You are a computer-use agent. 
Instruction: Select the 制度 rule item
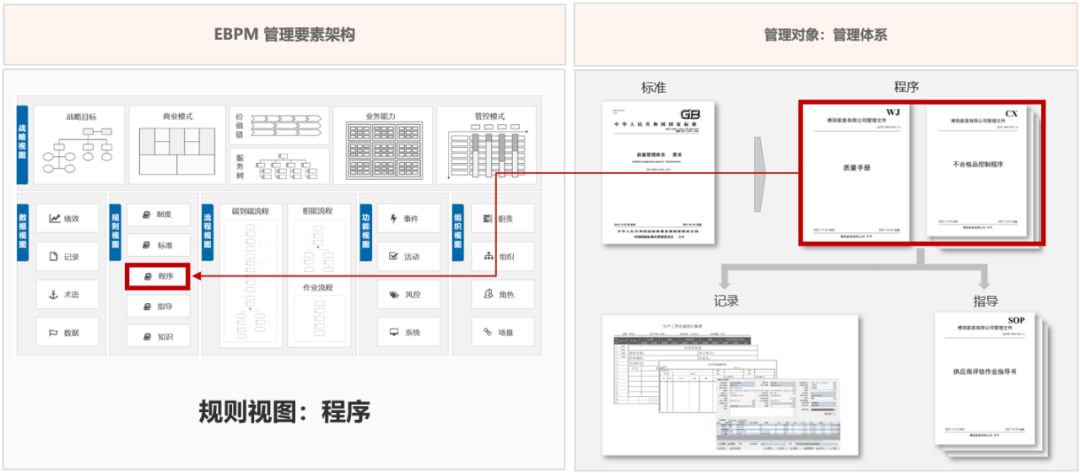click(158, 214)
